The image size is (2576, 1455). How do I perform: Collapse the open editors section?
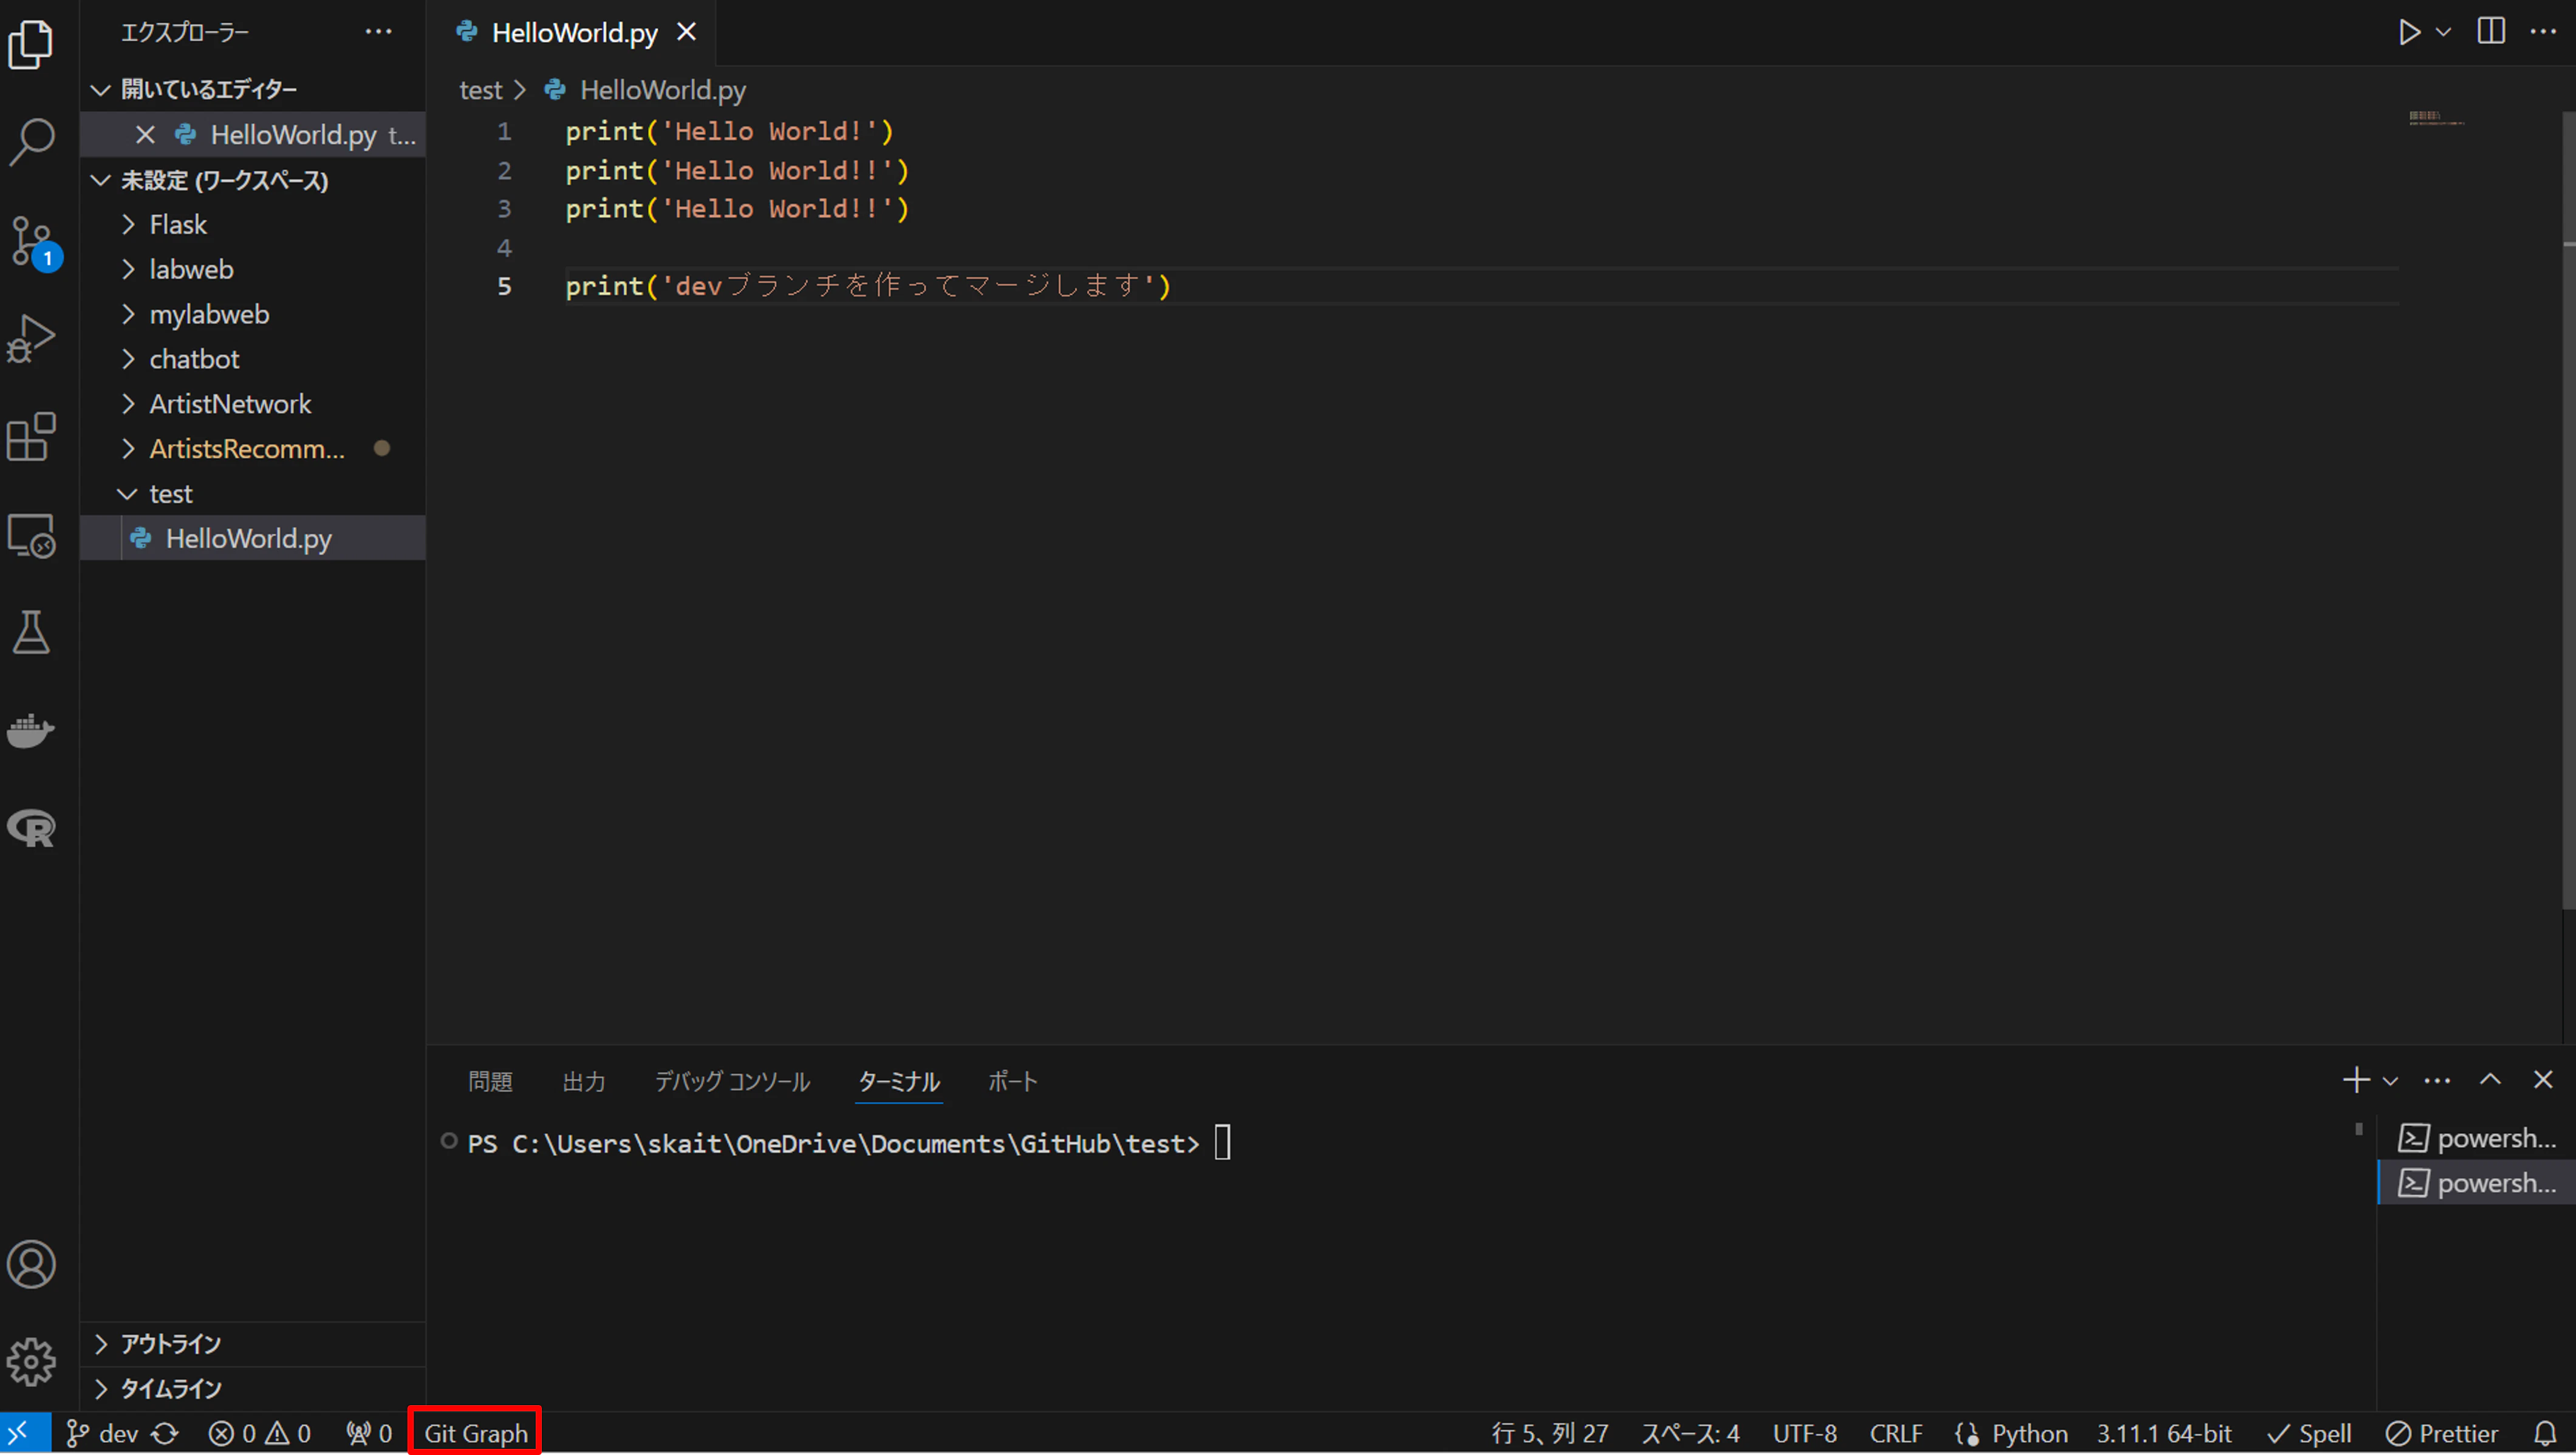point(253,89)
